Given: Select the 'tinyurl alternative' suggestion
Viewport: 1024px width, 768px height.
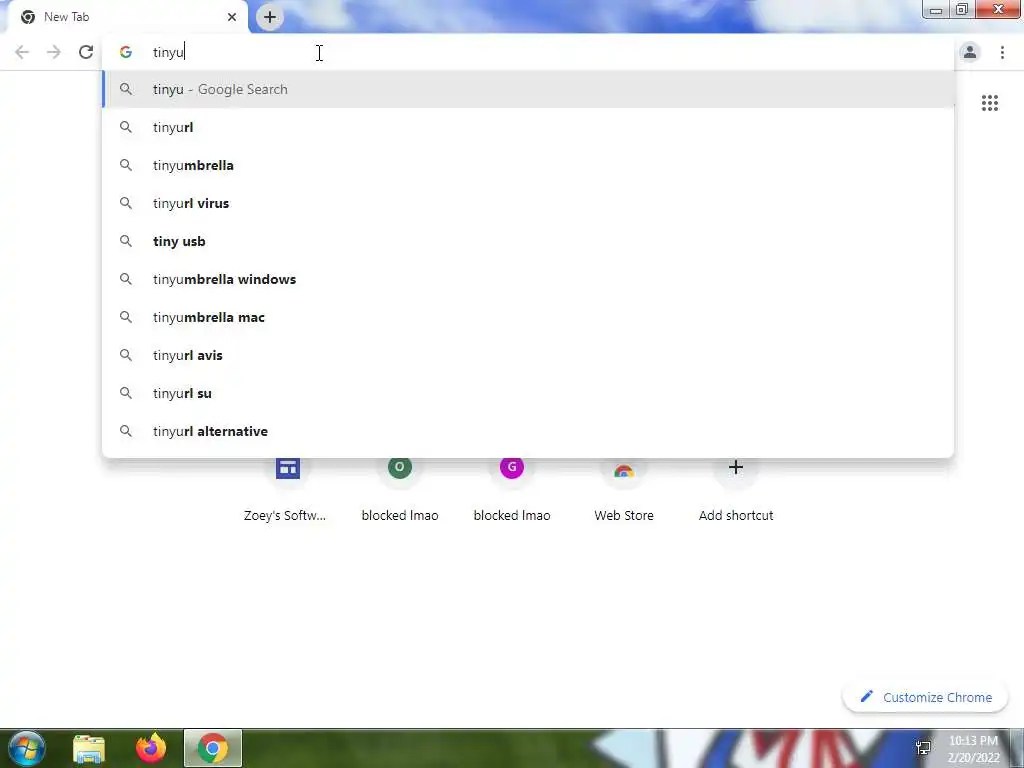Looking at the screenshot, I should coord(528,431).
